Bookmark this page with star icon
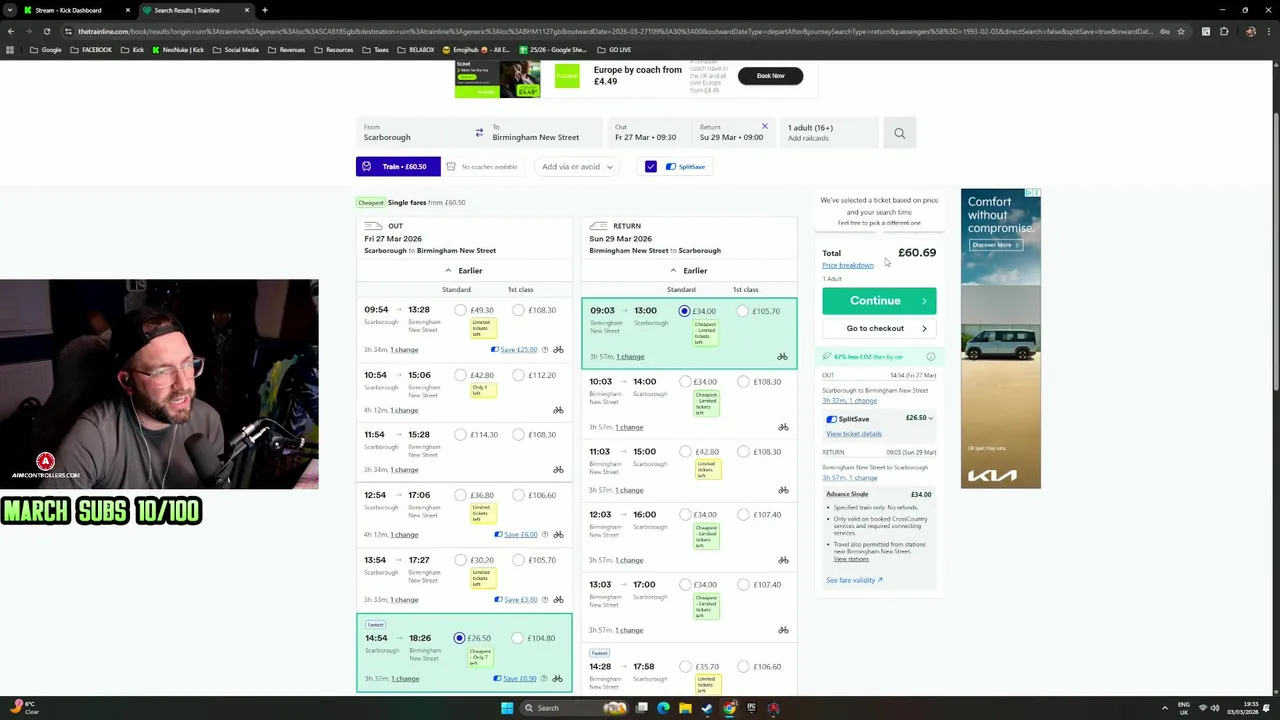Screen dimensions: 1280x720 click(x=1181, y=31)
